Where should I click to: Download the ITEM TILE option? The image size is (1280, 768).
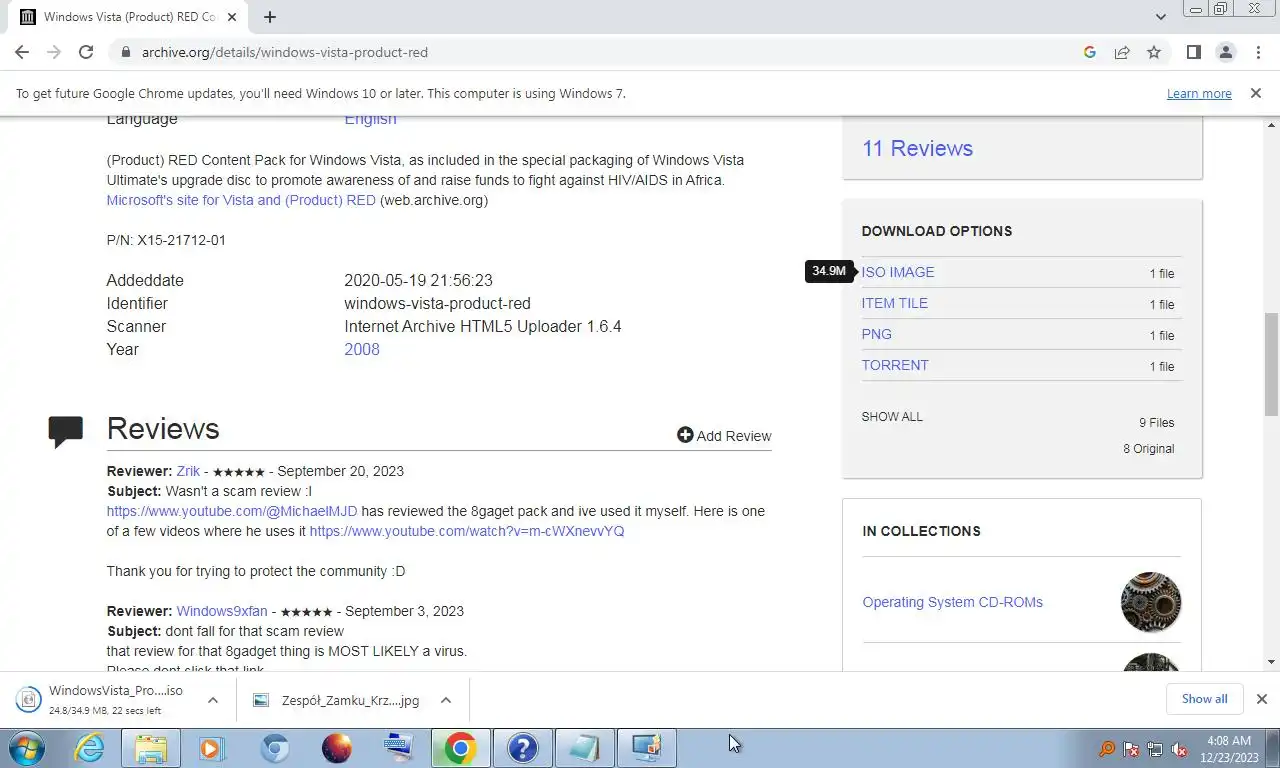click(x=895, y=303)
